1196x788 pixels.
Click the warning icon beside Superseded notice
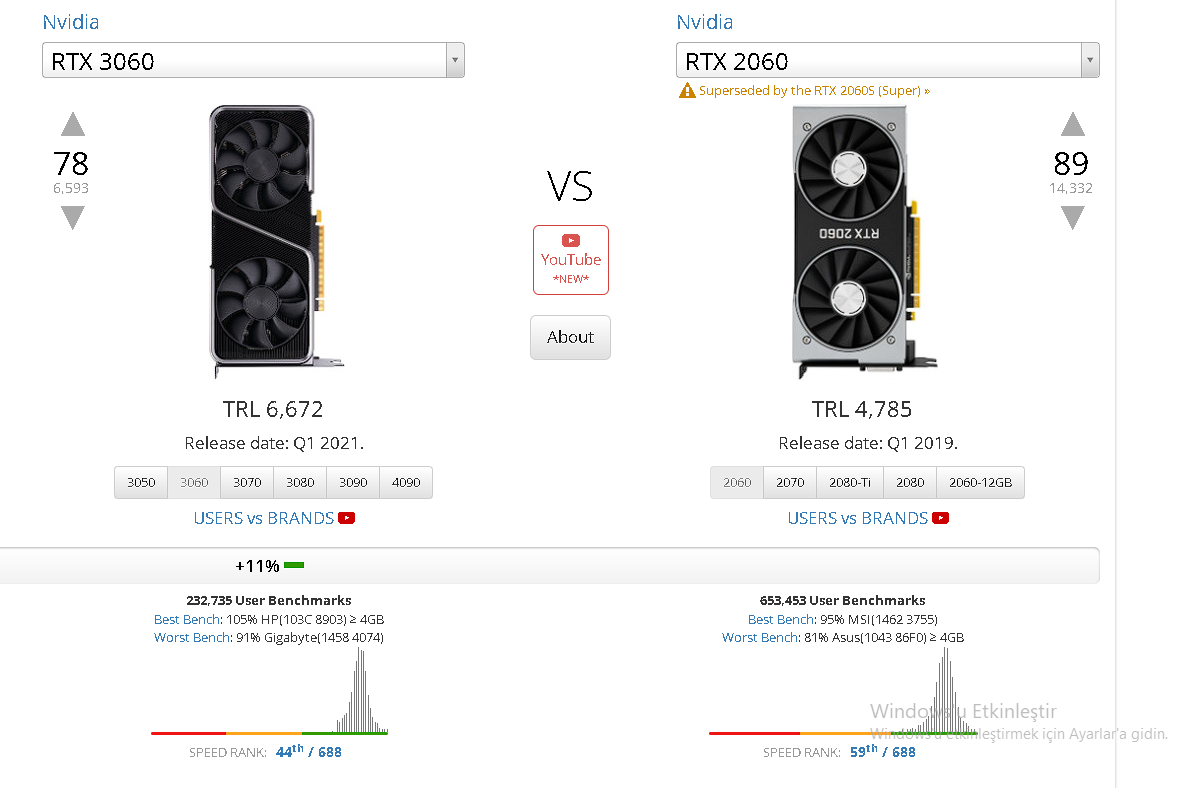point(686,91)
